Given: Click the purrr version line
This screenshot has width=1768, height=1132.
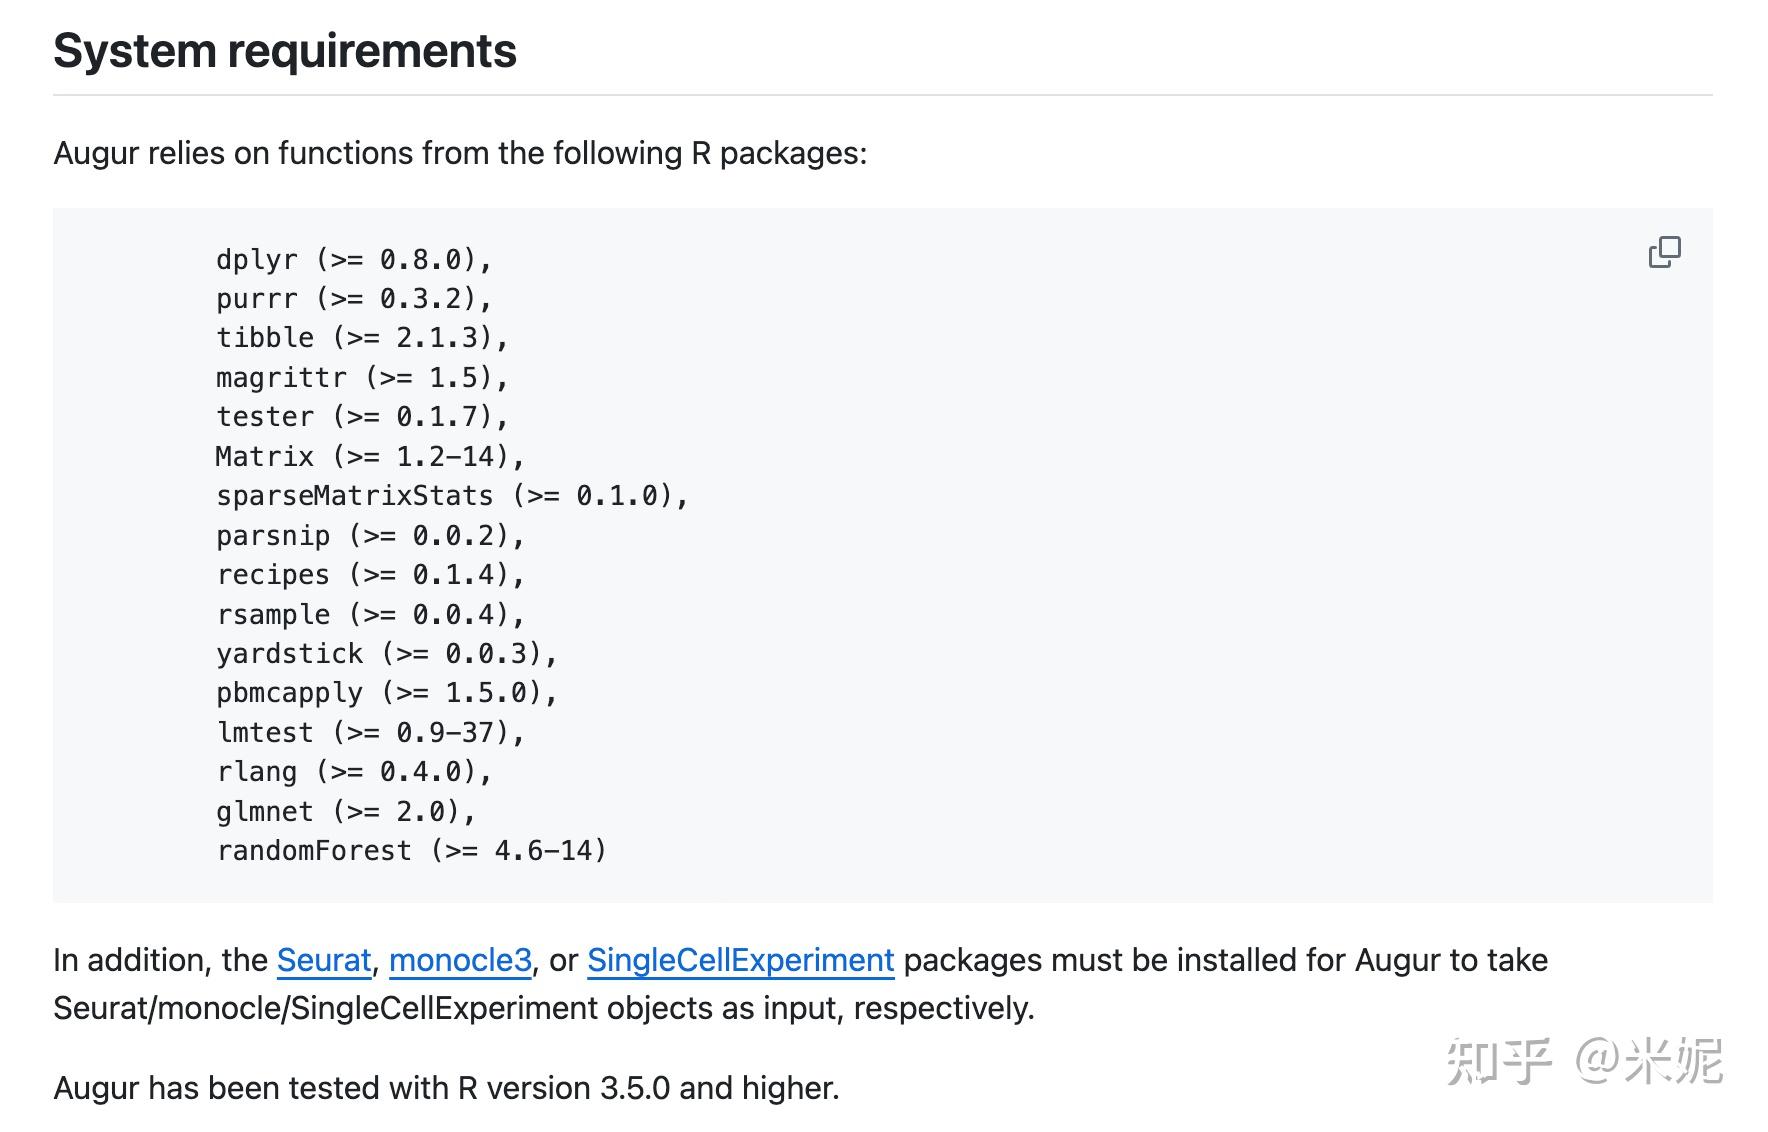Looking at the screenshot, I should click(x=354, y=299).
